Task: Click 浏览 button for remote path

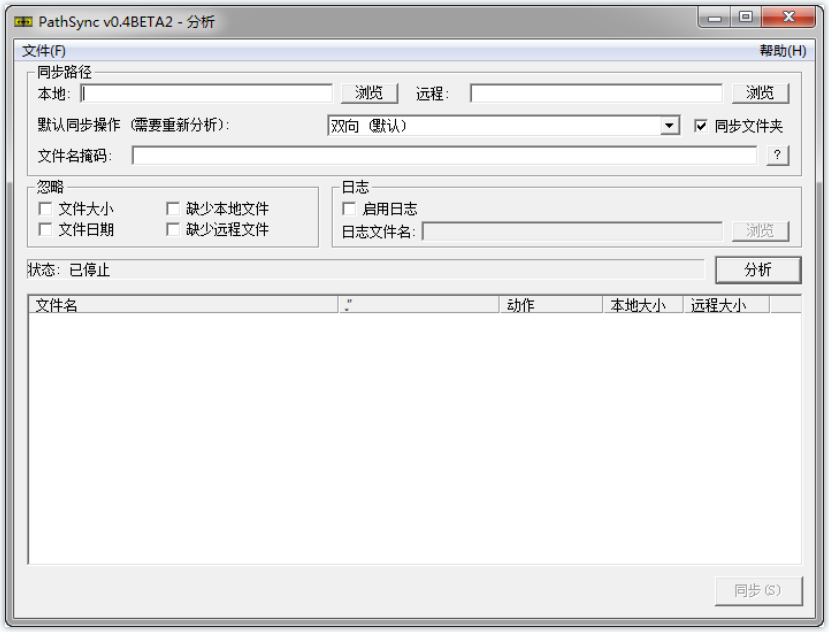Action: (x=760, y=93)
